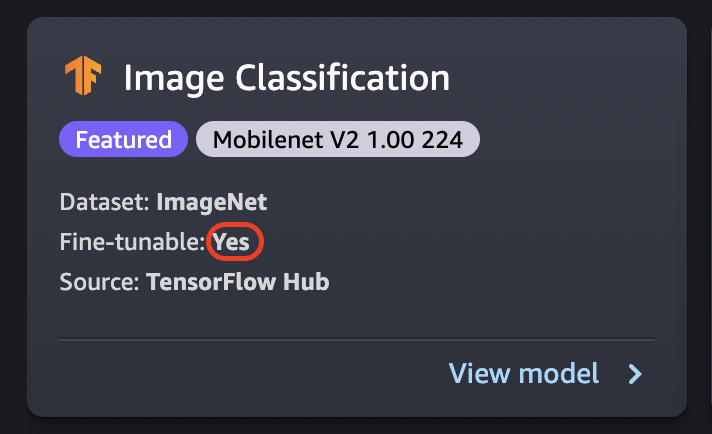
Task: Open the View model link
Action: [524, 374]
